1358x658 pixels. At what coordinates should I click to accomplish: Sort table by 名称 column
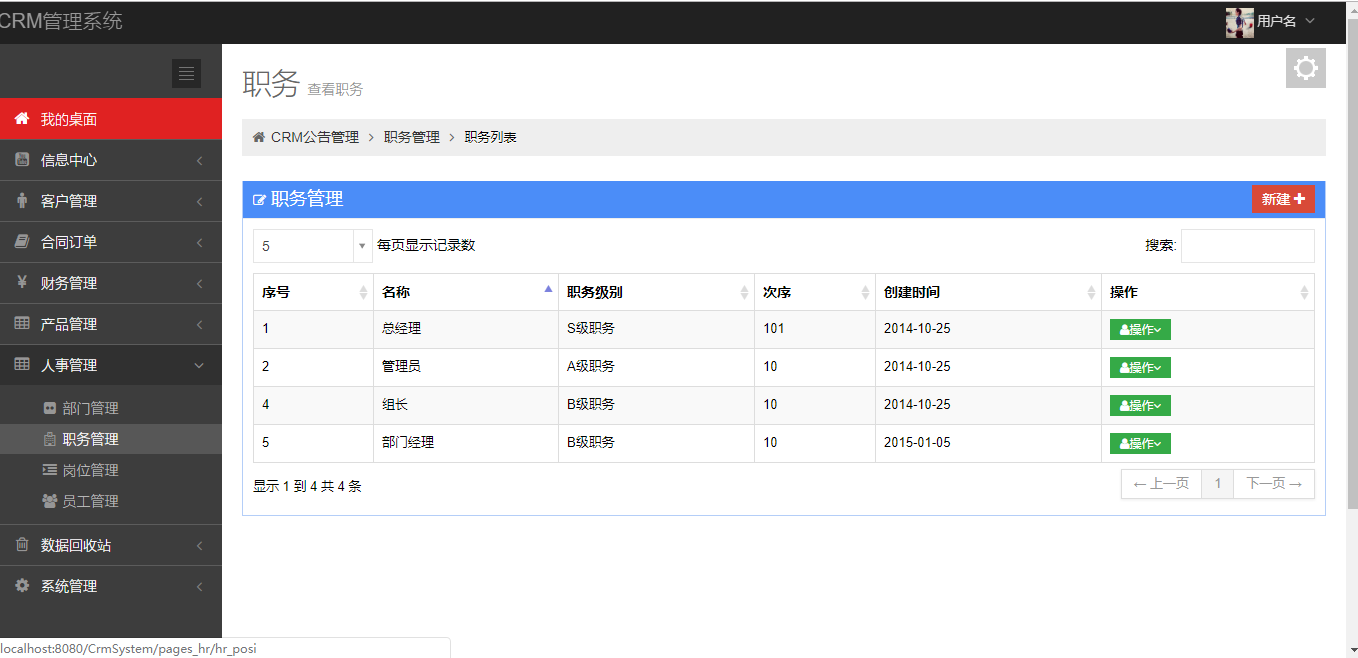click(x=466, y=292)
